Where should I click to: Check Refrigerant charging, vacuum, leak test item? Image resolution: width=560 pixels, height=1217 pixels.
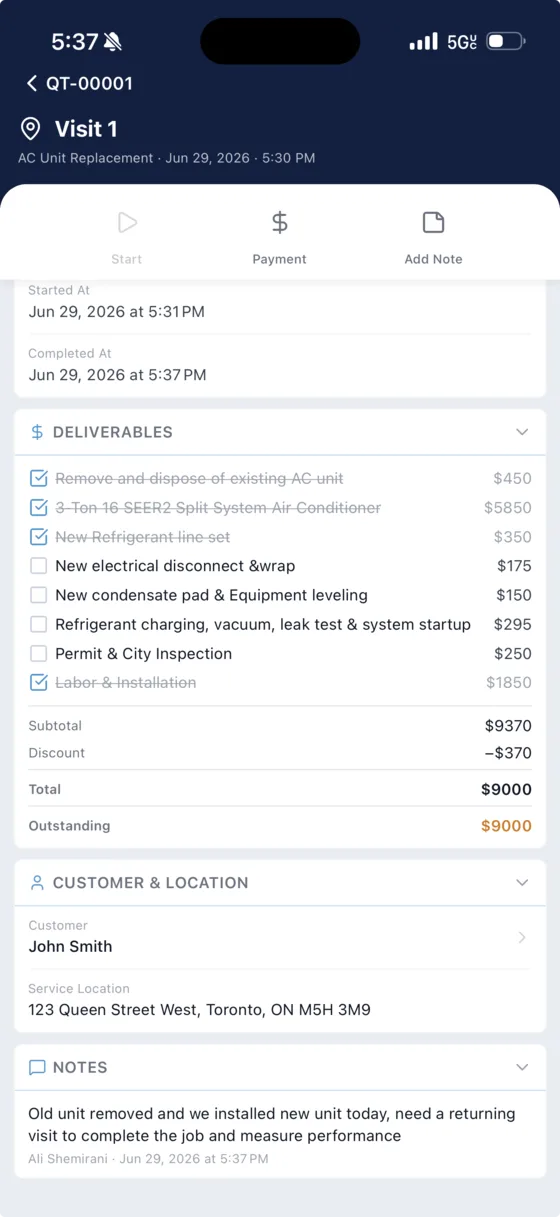pos(38,625)
